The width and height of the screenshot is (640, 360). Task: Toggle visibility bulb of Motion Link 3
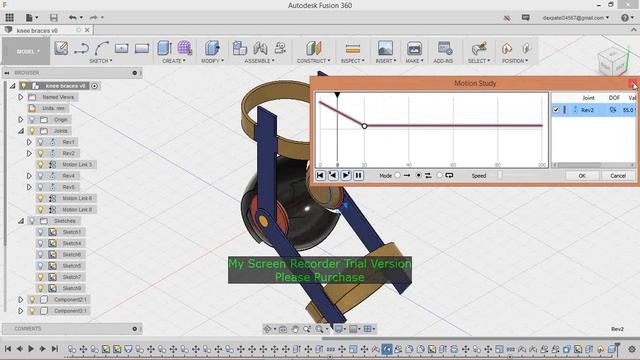click(40, 164)
